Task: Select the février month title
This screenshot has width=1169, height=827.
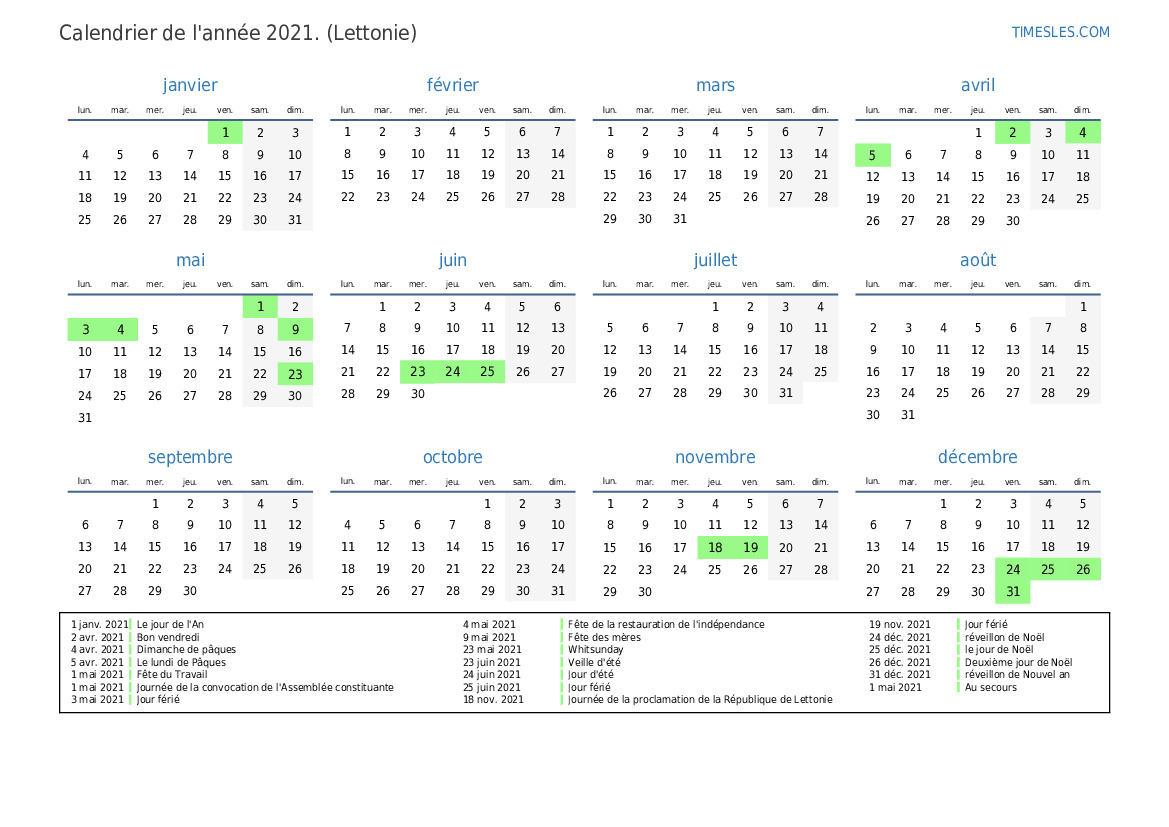Action: [x=452, y=86]
